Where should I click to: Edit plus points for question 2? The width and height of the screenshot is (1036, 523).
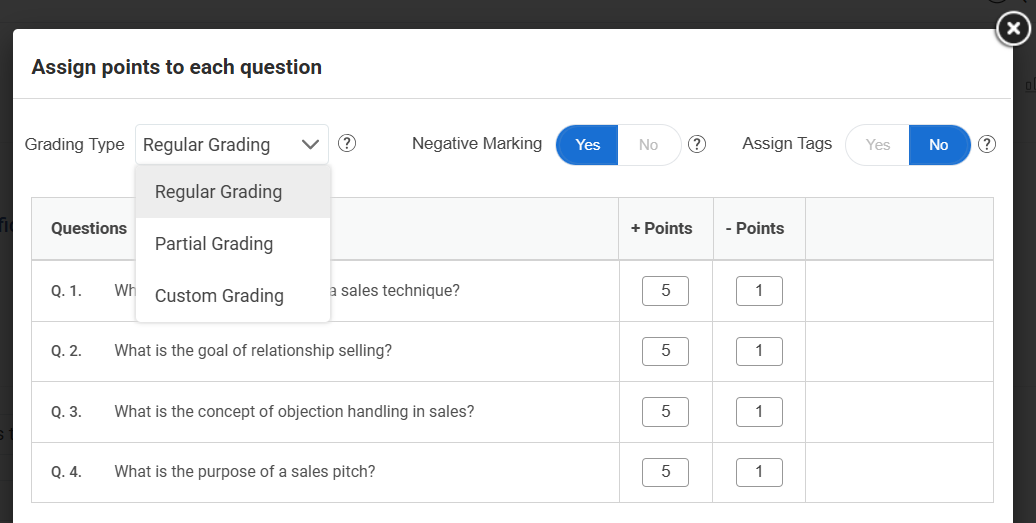tap(665, 351)
